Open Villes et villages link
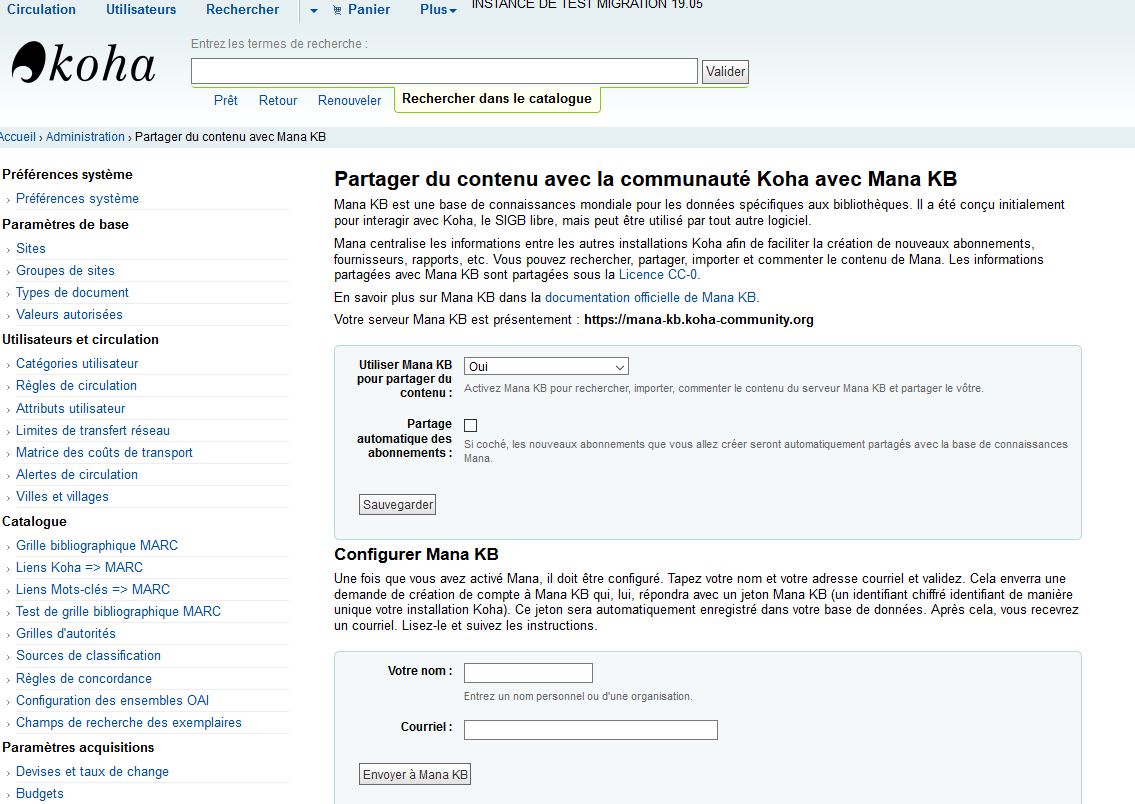The height and width of the screenshot is (804, 1135). pyautogui.click(x=62, y=496)
